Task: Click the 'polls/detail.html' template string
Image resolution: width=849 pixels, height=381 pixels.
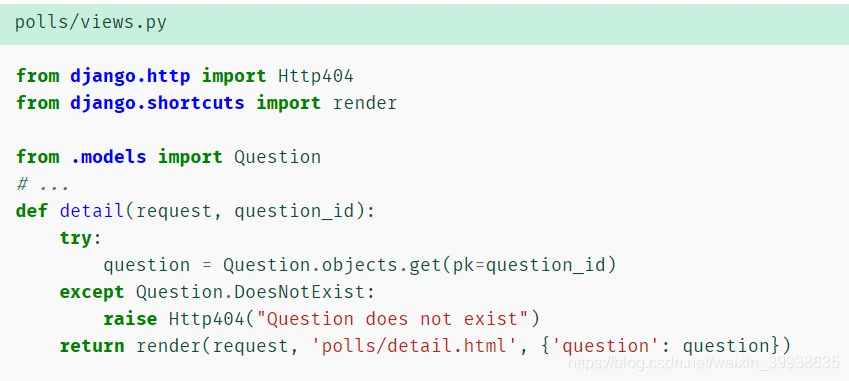Action: (414, 346)
